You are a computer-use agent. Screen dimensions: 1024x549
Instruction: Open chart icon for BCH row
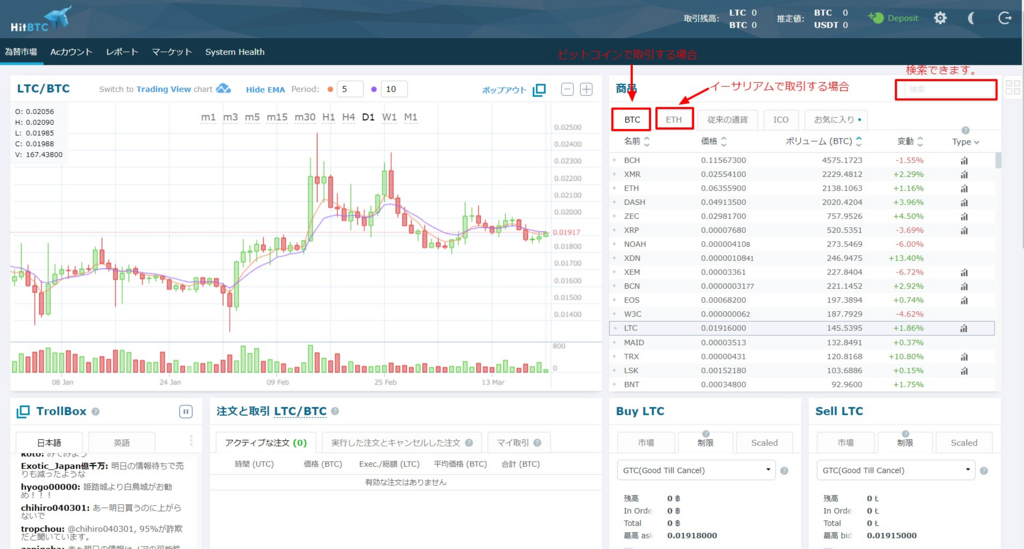[965, 160]
